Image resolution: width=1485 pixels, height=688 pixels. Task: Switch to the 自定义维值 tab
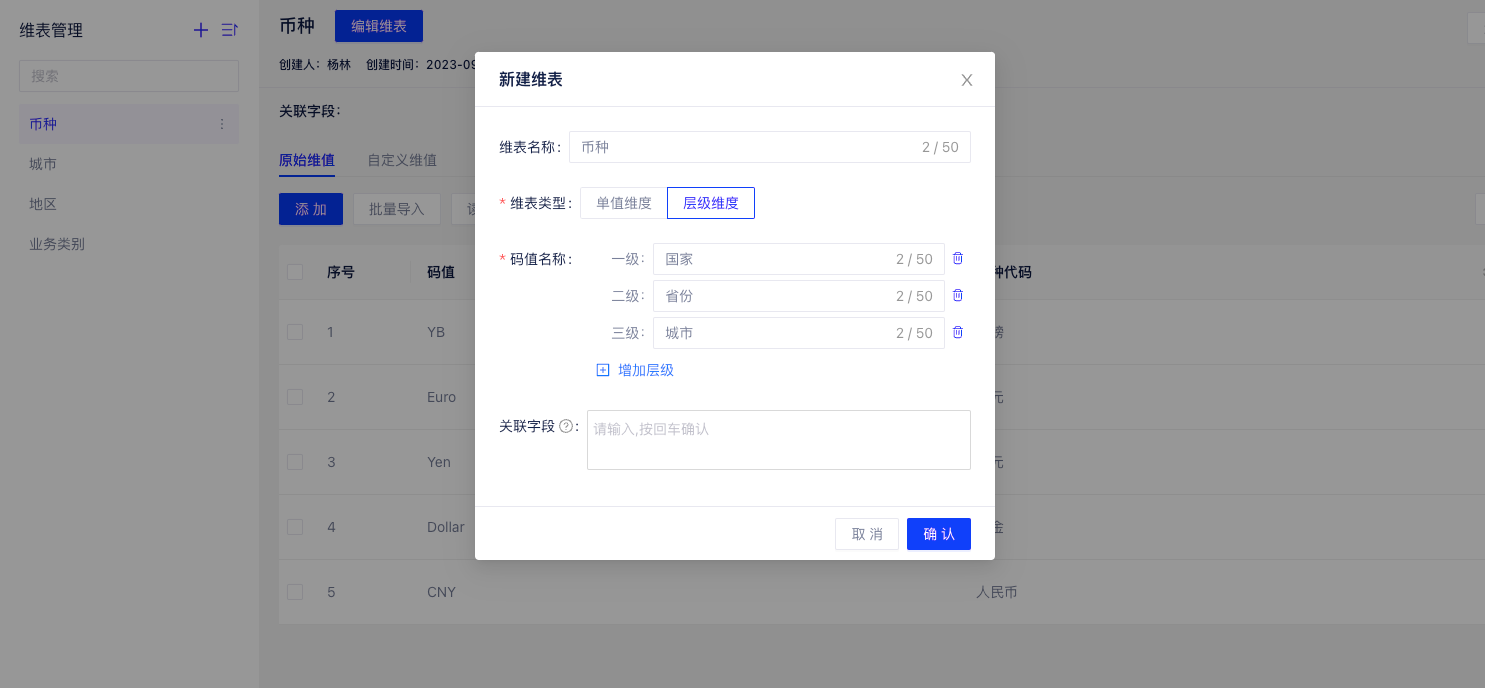[x=401, y=160]
